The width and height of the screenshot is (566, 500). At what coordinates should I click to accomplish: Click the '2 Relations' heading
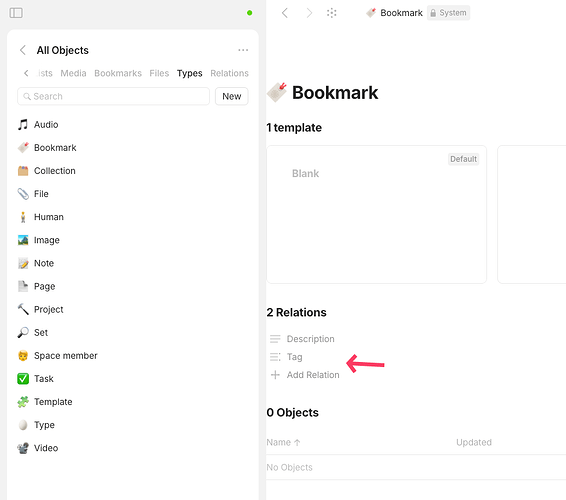296,312
